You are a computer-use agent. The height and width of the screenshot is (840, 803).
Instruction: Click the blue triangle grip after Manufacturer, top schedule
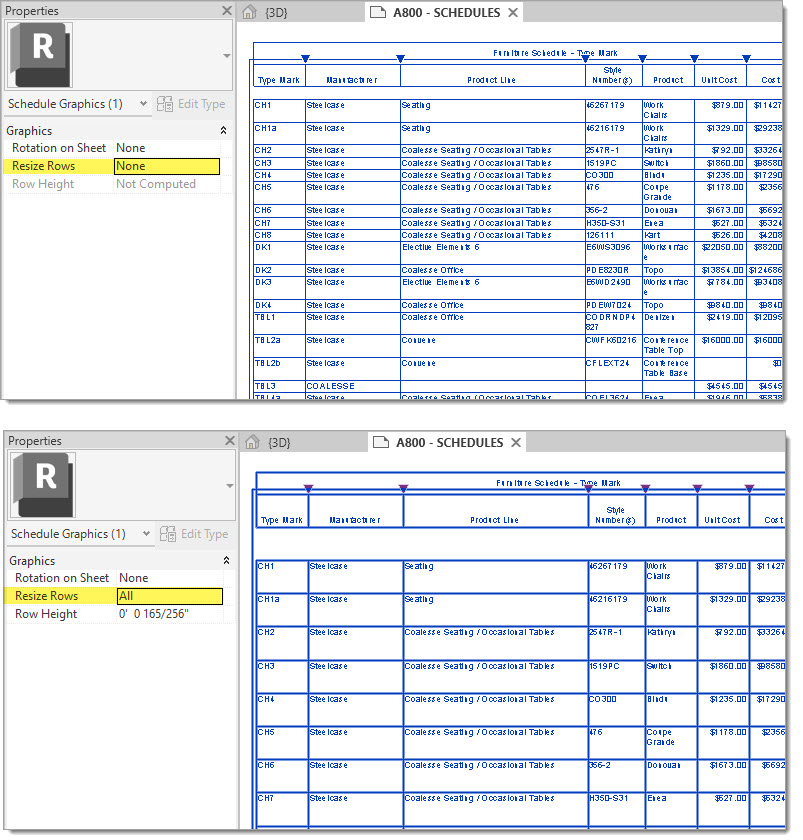tap(400, 58)
